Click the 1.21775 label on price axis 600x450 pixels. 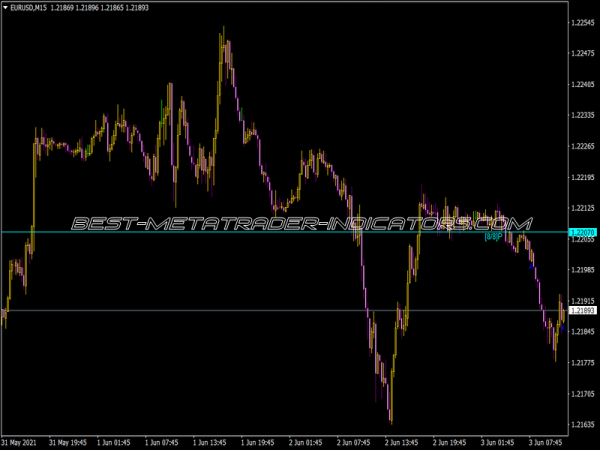click(582, 363)
